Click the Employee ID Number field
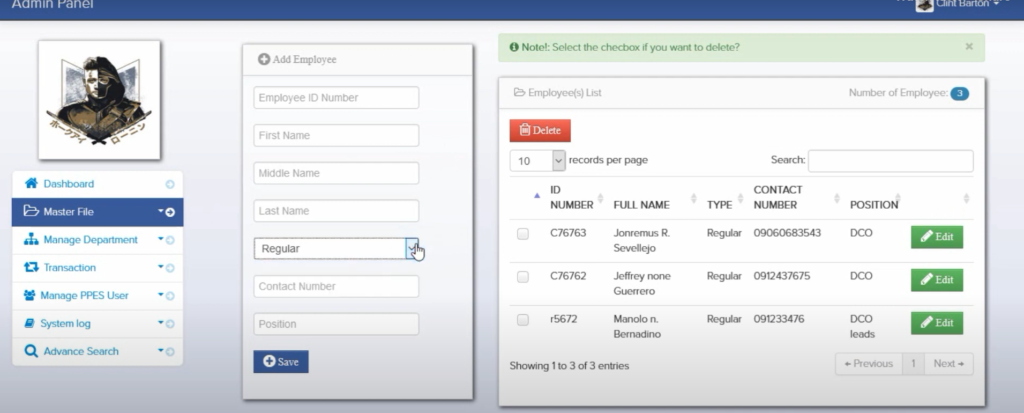The height and width of the screenshot is (413, 1024). [x=336, y=97]
